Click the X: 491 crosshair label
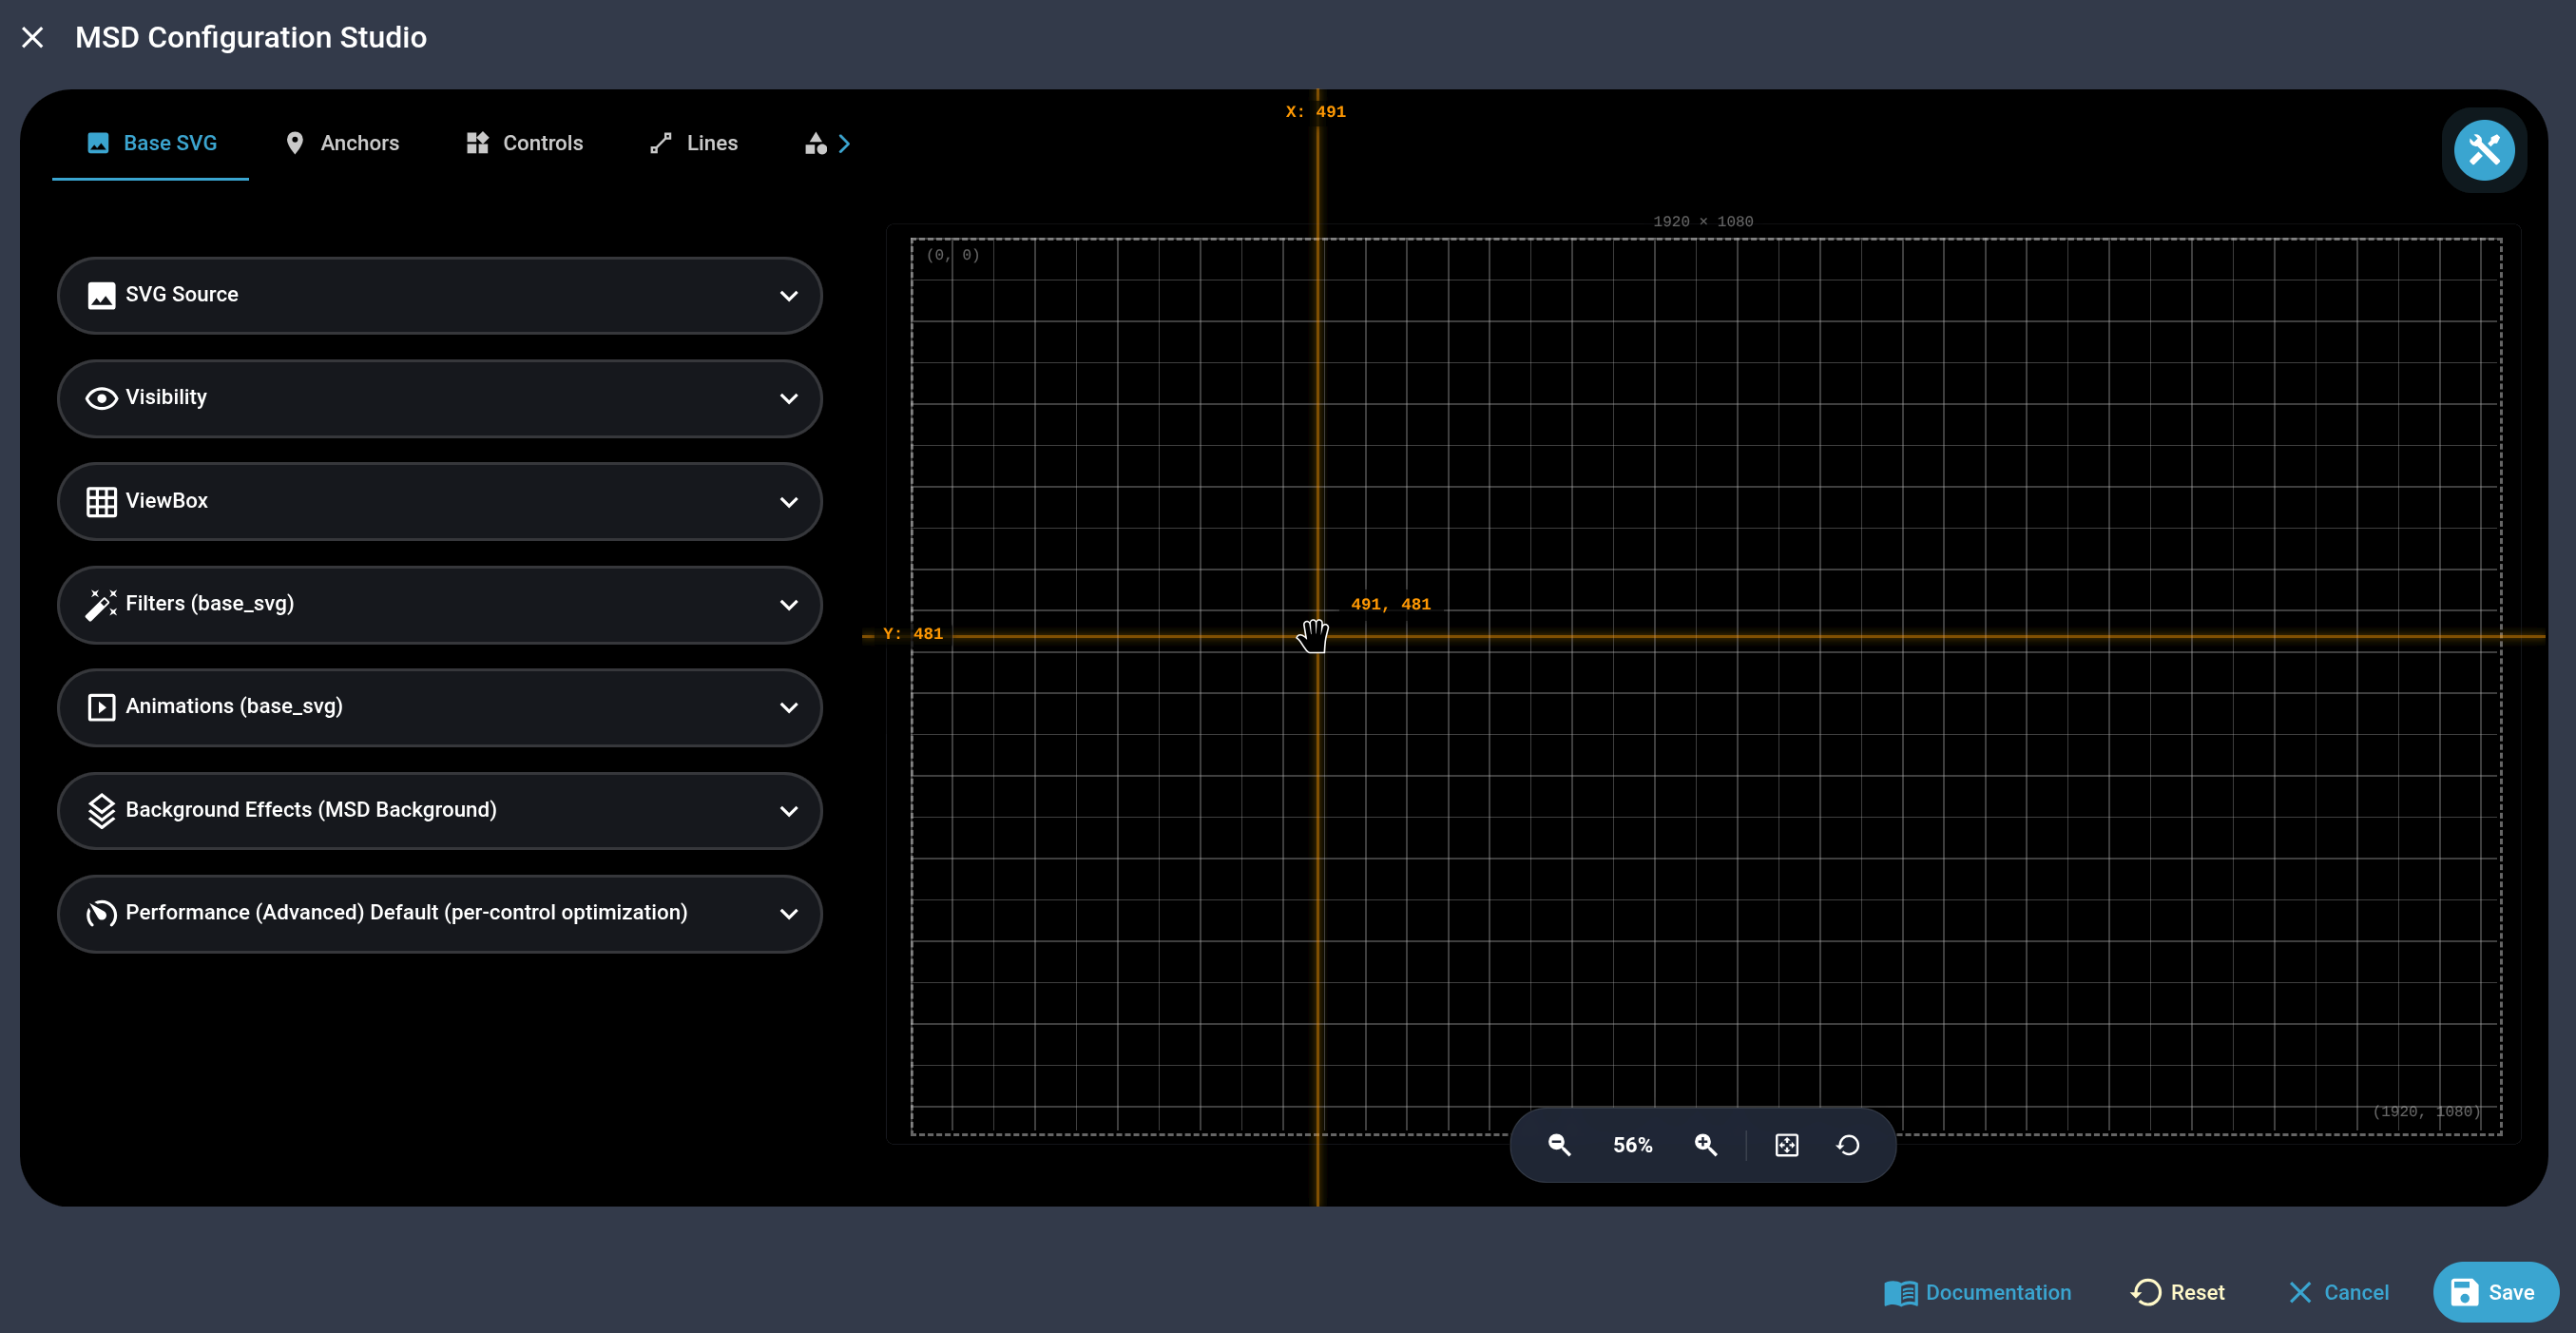 (x=1315, y=111)
